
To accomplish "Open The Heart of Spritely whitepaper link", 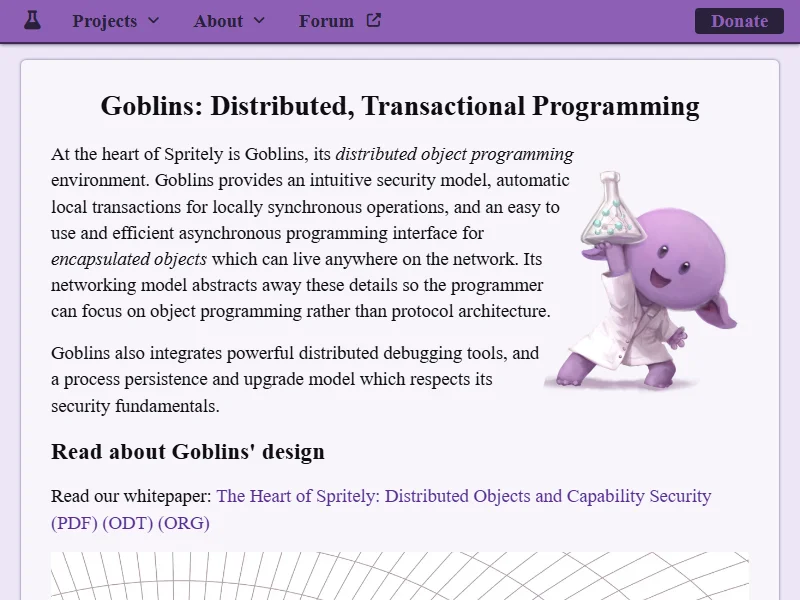I will coord(463,496).
